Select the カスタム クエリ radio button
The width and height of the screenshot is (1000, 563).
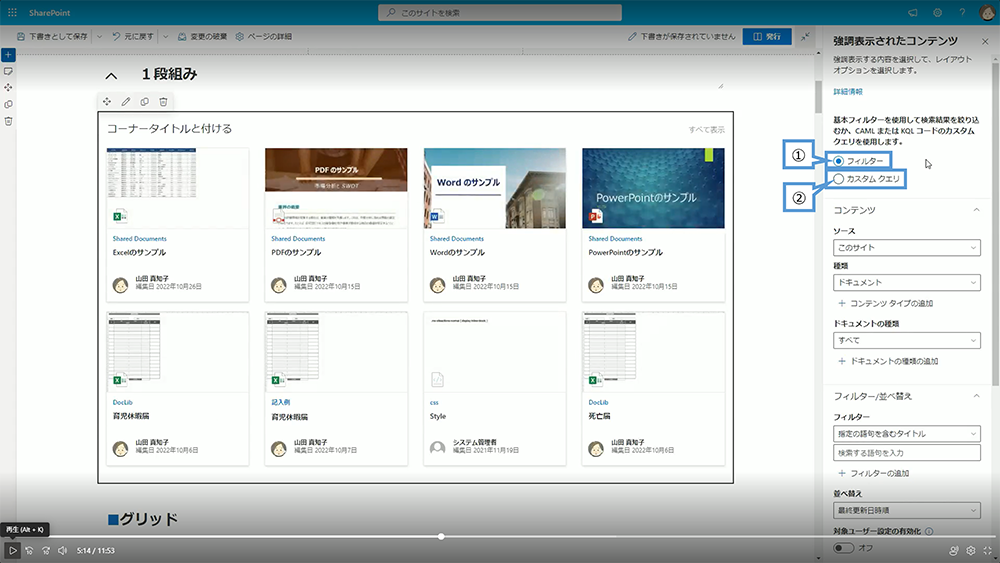(x=839, y=179)
